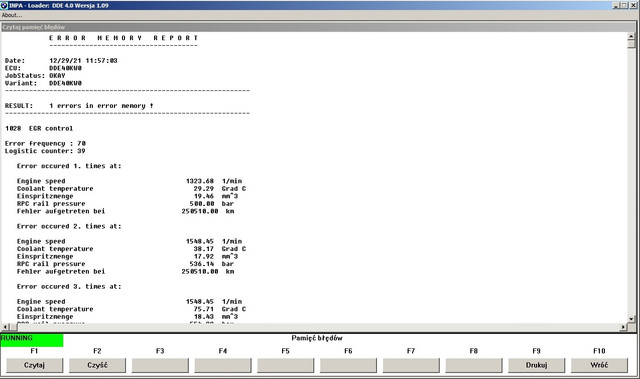Screen dimensions: 640x379
Task: Click the 'Czytaj pamięć błędów' panel header
Action: coord(318,27)
